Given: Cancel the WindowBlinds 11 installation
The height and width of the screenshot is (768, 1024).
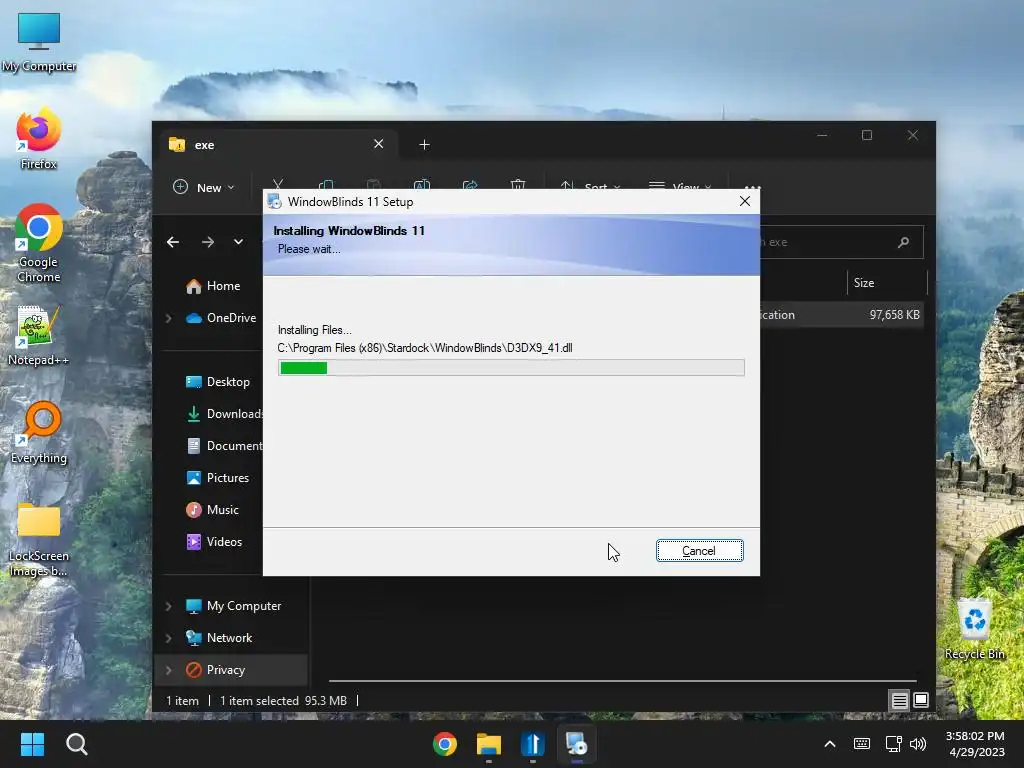Looking at the screenshot, I should 699,551.
